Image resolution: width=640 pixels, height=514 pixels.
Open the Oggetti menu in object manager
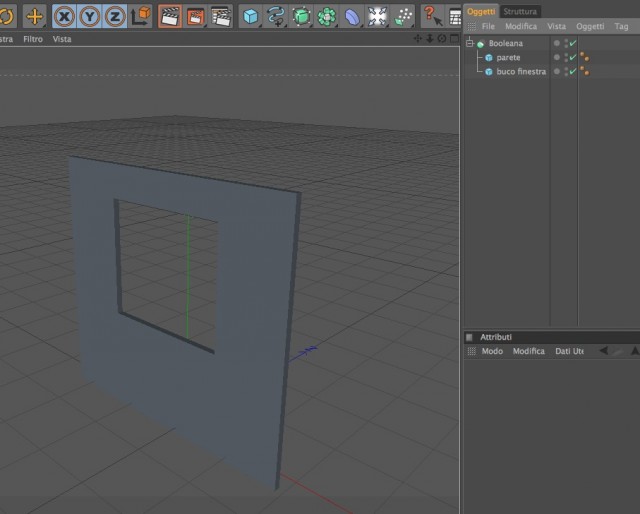pos(590,27)
